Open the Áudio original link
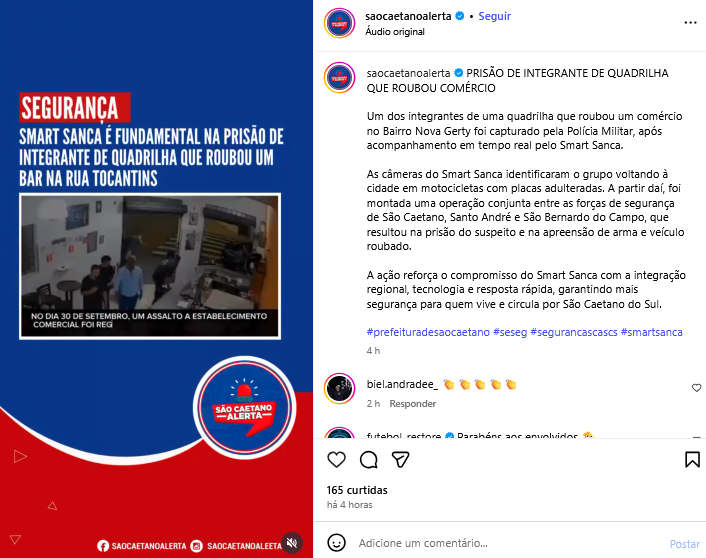 pos(395,32)
